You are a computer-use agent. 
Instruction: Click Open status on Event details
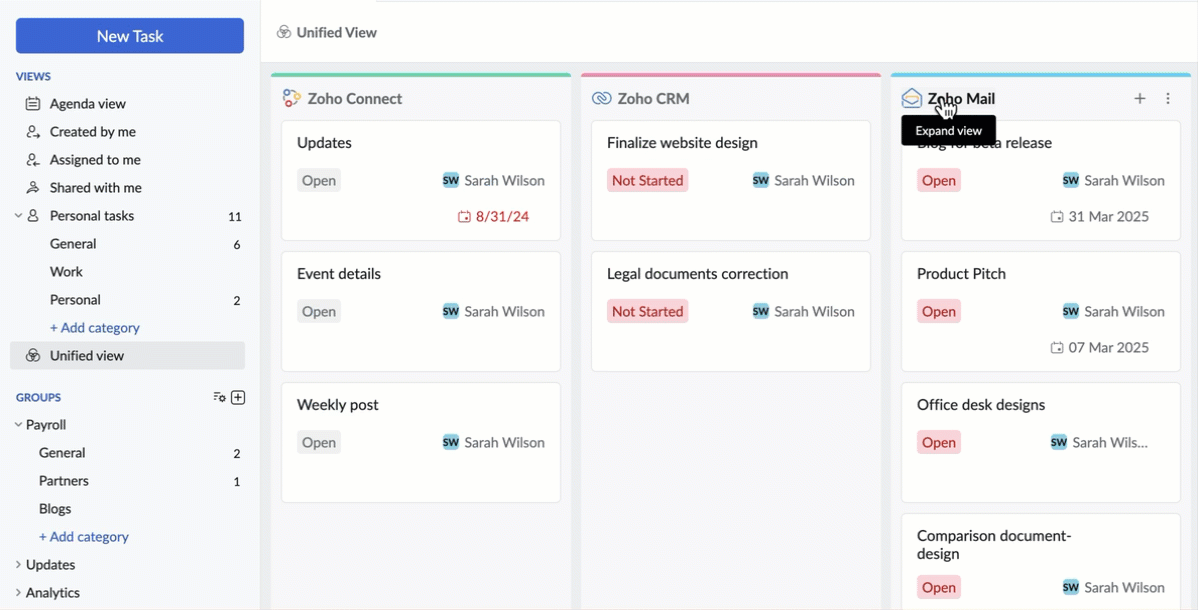[319, 311]
